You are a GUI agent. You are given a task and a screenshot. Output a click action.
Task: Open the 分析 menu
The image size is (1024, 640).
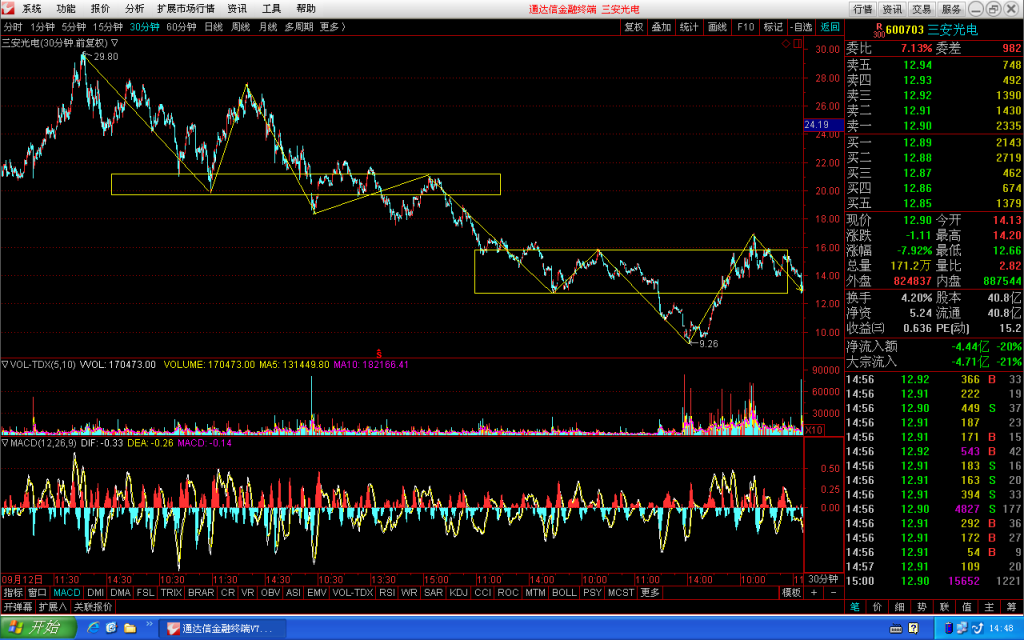point(135,8)
